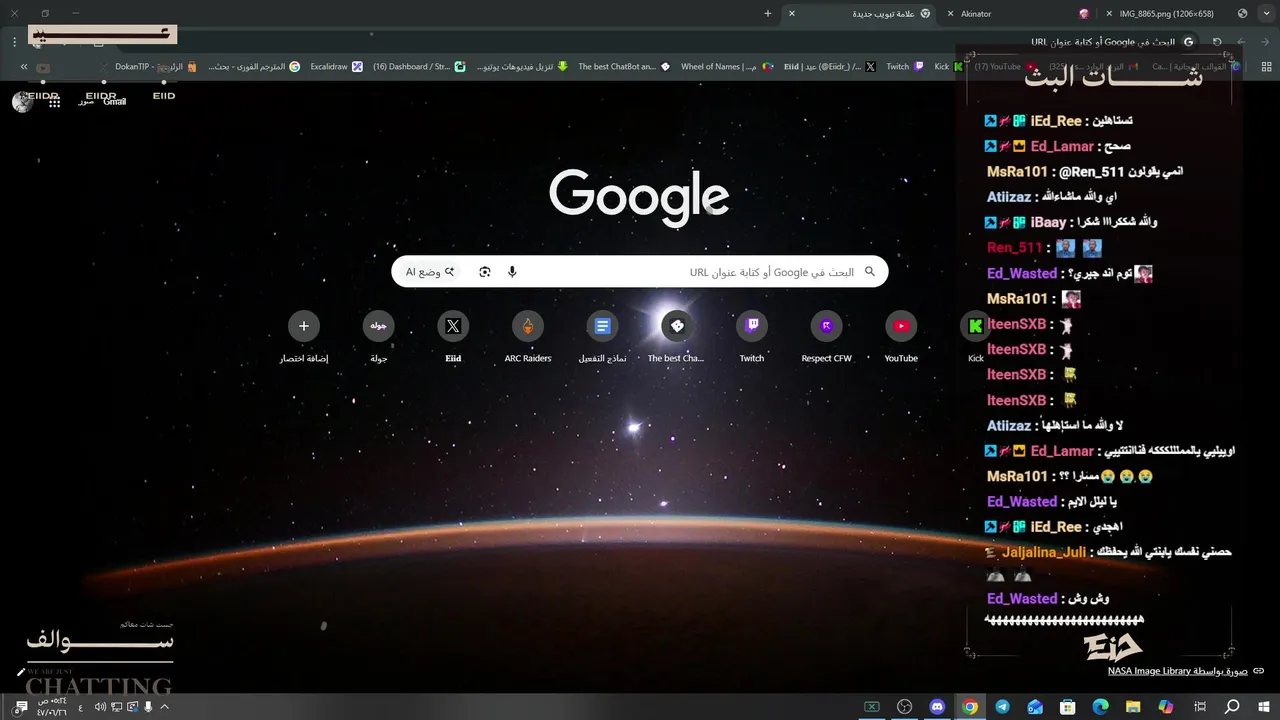
Task: Open the Windows Start menu
Action: [1264, 707]
